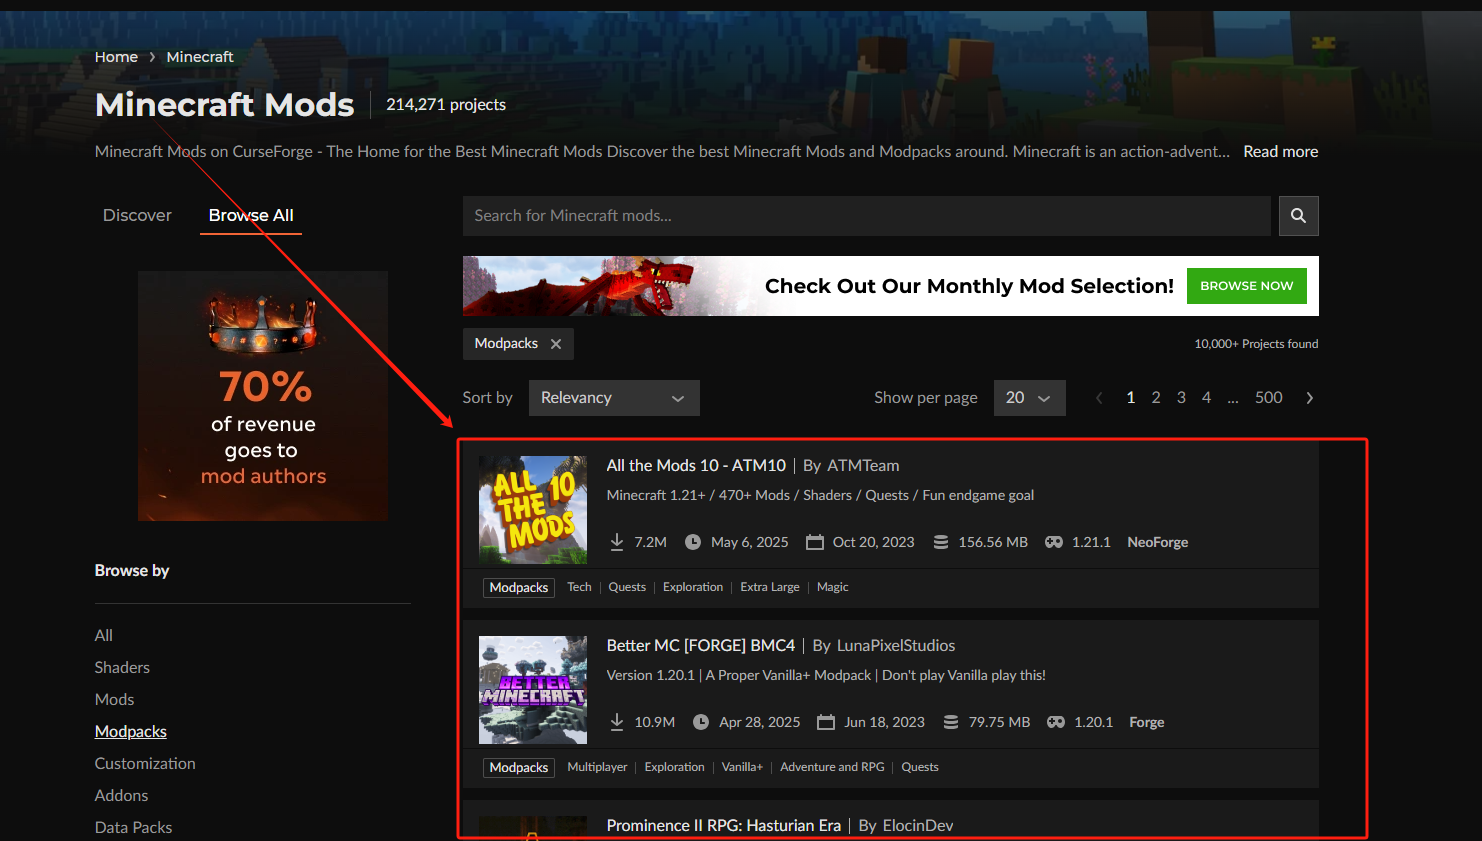Browse by Customization category
Screen dimensions: 1482x841
pyautogui.click(x=145, y=763)
